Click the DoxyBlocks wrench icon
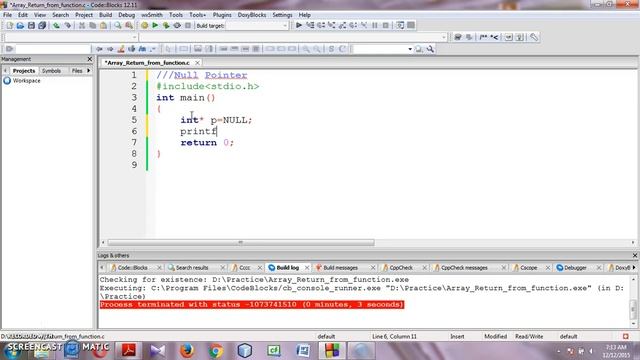This screenshot has height=360, width=640. 533,37
